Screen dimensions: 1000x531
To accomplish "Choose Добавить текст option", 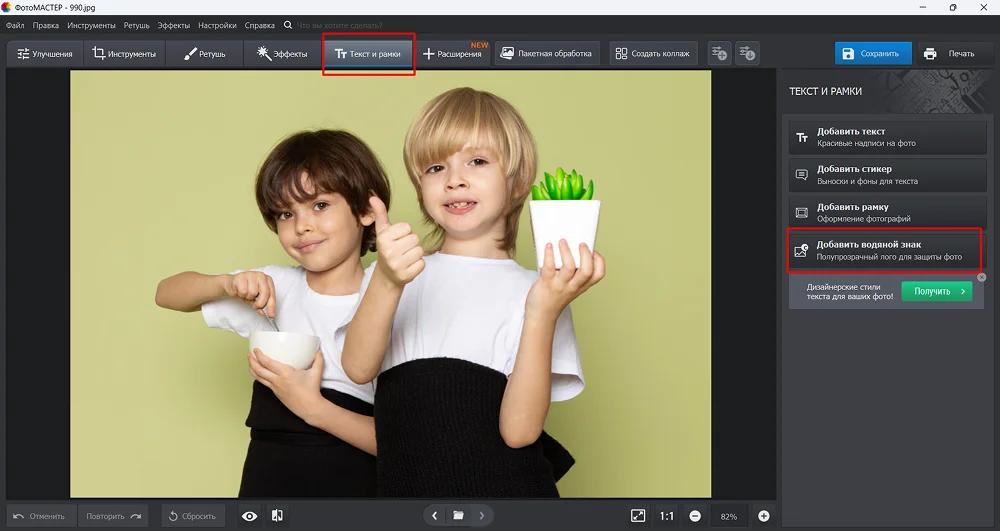I will coord(887,137).
